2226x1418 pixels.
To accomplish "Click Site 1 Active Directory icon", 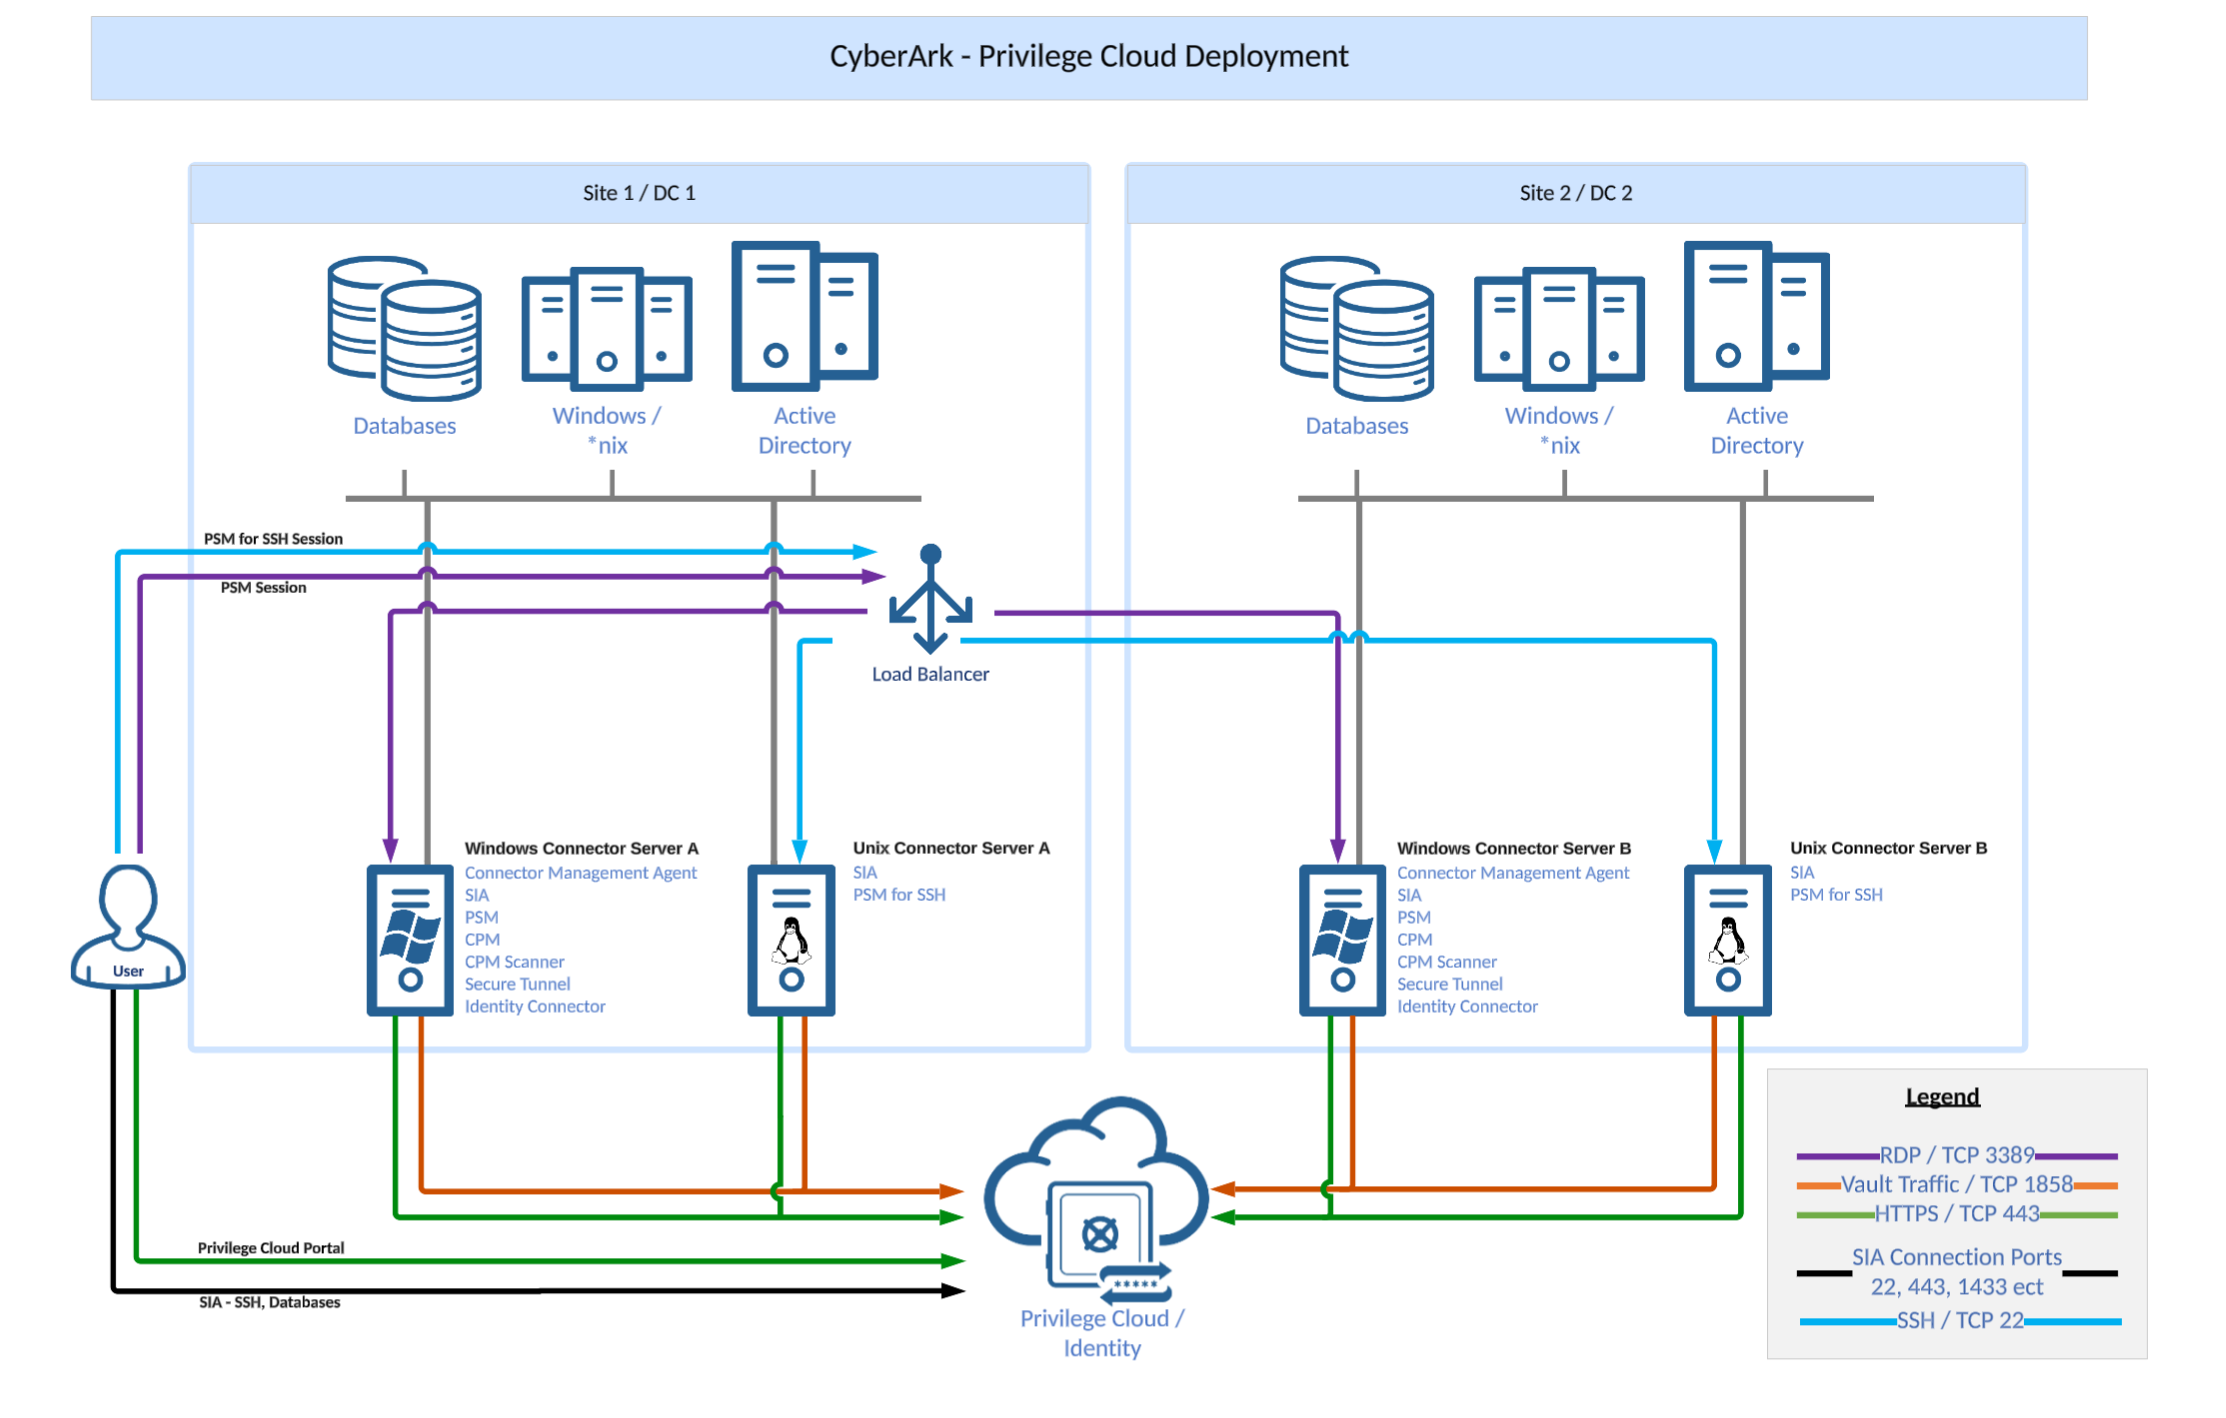I will 804,316.
